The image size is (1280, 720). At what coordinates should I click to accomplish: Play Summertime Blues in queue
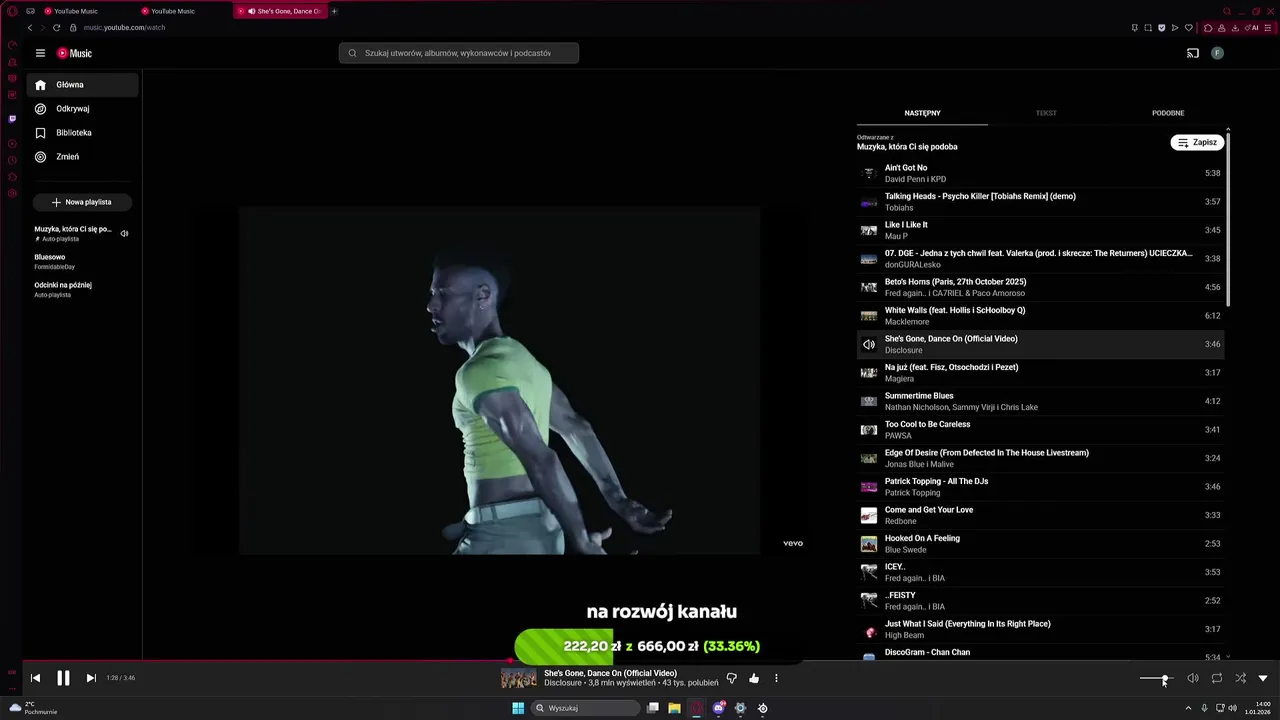point(1040,401)
